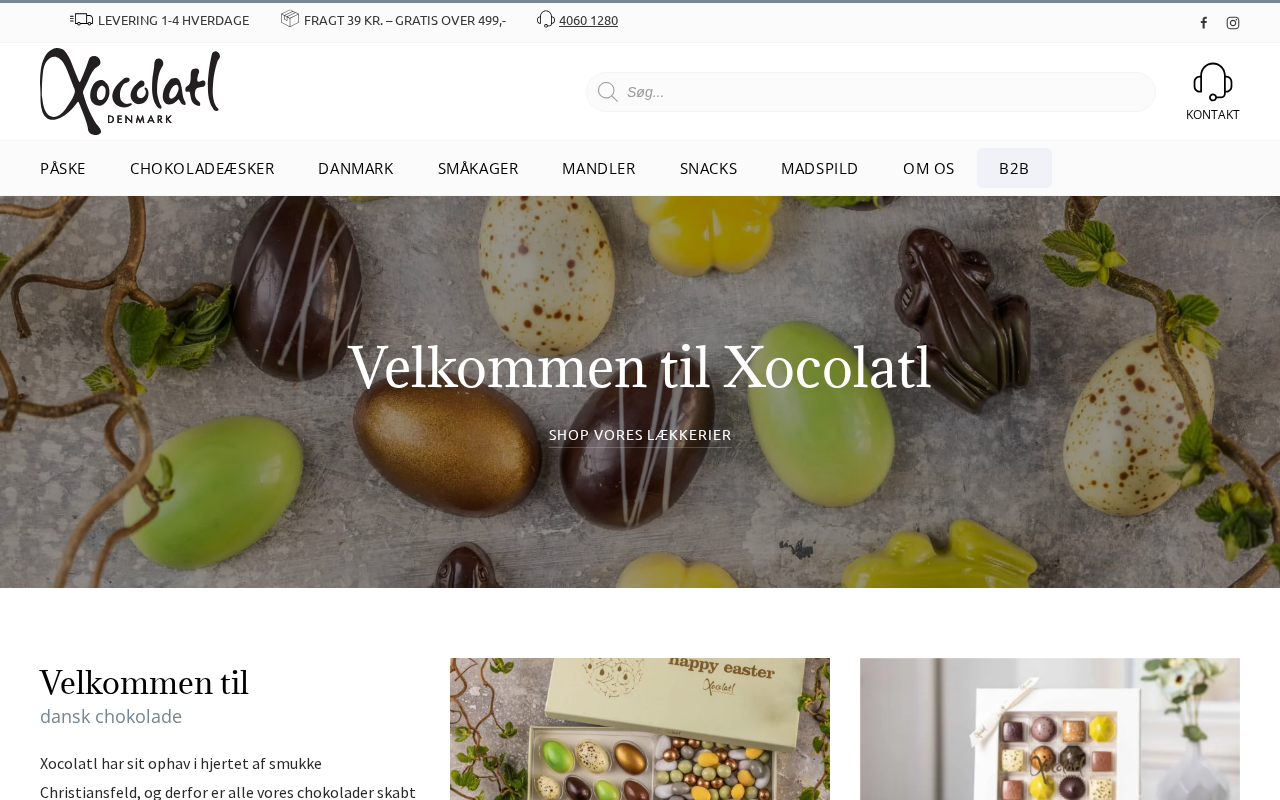Open the Instagram social icon
1280x800 pixels.
pyautogui.click(x=1233, y=23)
